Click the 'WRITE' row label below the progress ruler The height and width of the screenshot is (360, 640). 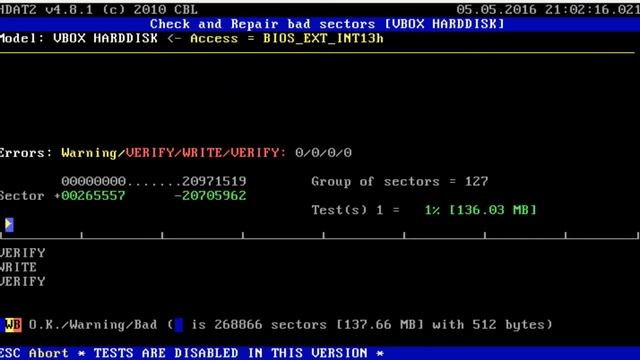(x=18, y=267)
